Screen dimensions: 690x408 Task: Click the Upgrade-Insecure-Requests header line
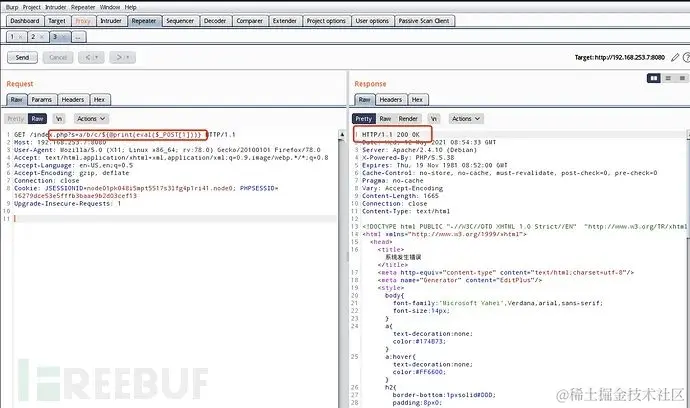[x=67, y=203]
